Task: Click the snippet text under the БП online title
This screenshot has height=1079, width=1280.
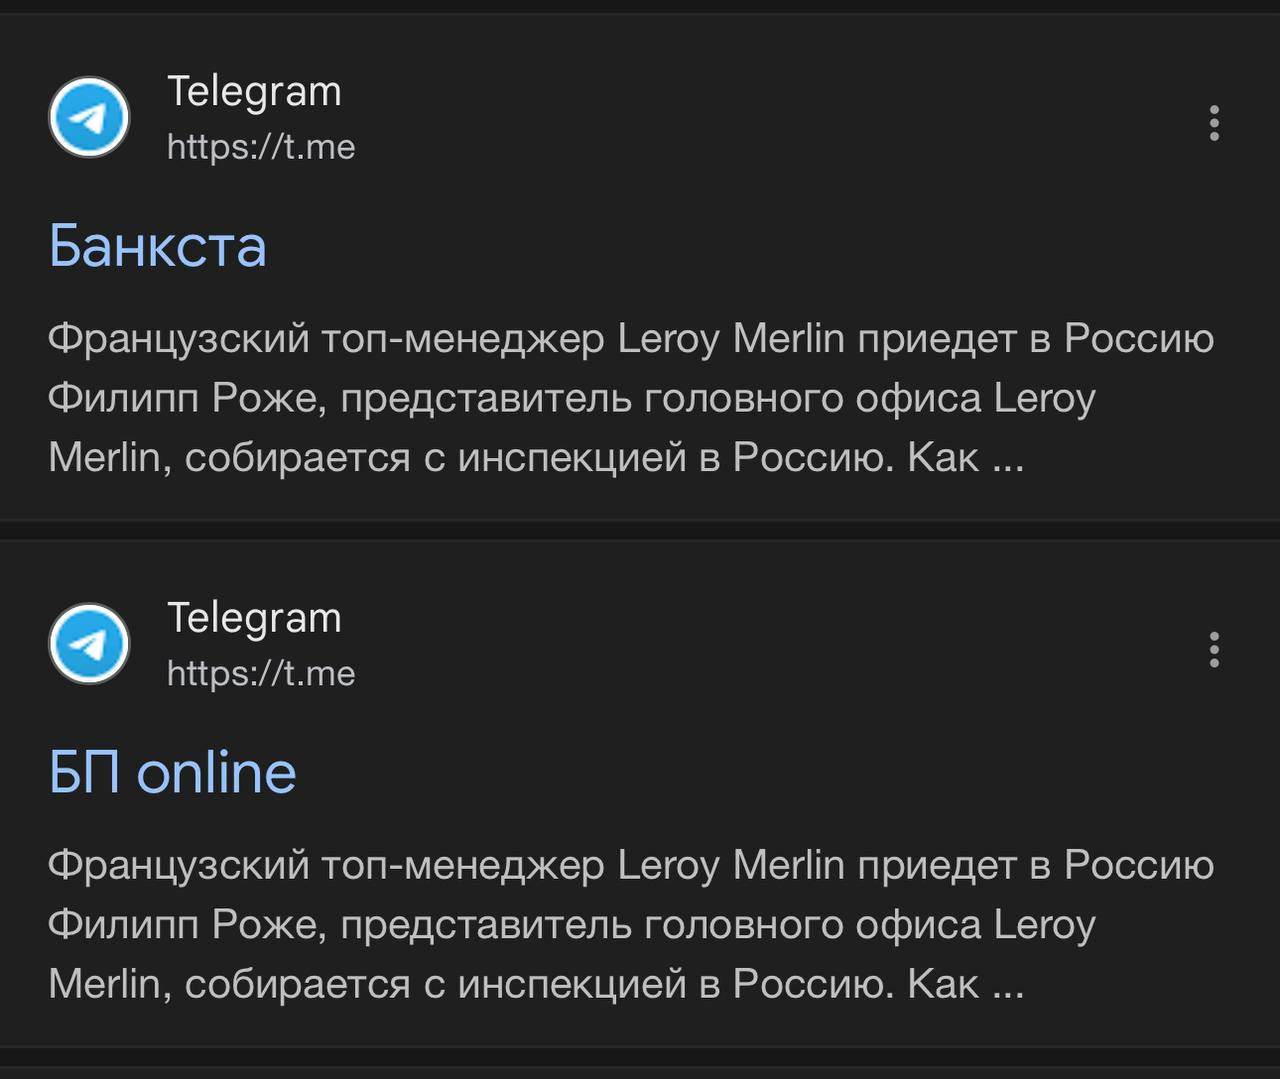Action: (630, 925)
